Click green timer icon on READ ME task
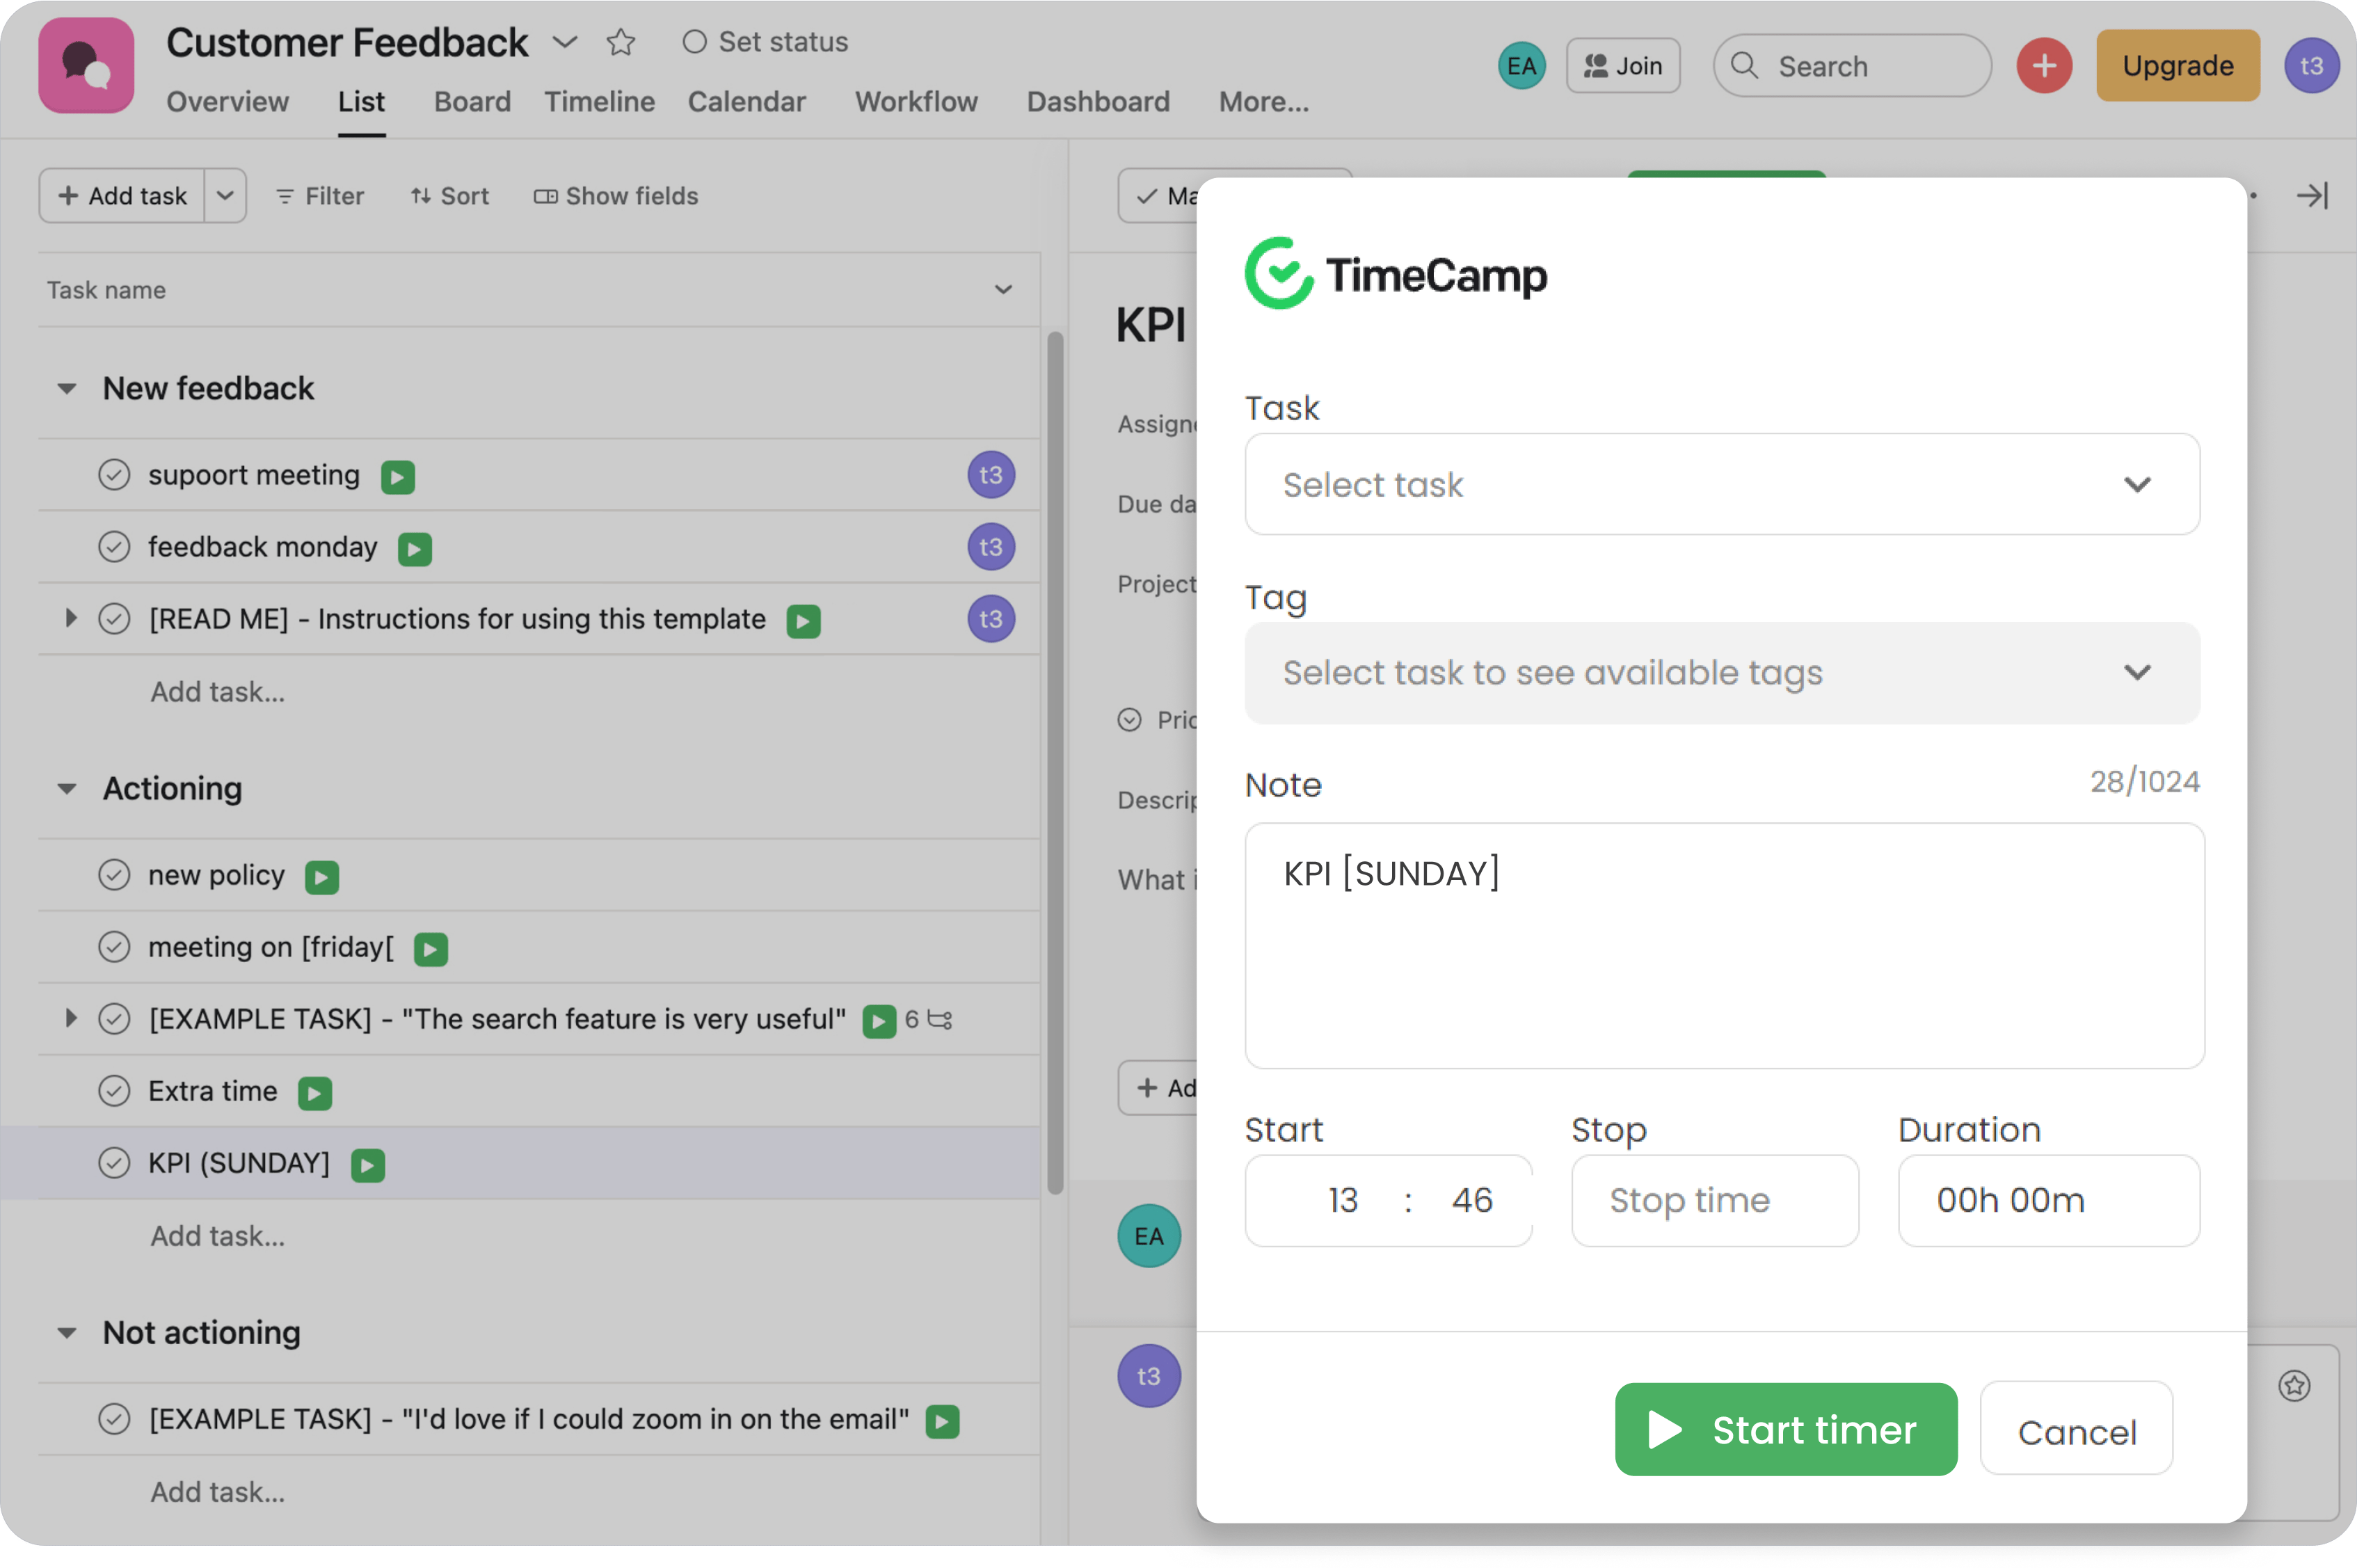The image size is (2357, 1568). 803,621
